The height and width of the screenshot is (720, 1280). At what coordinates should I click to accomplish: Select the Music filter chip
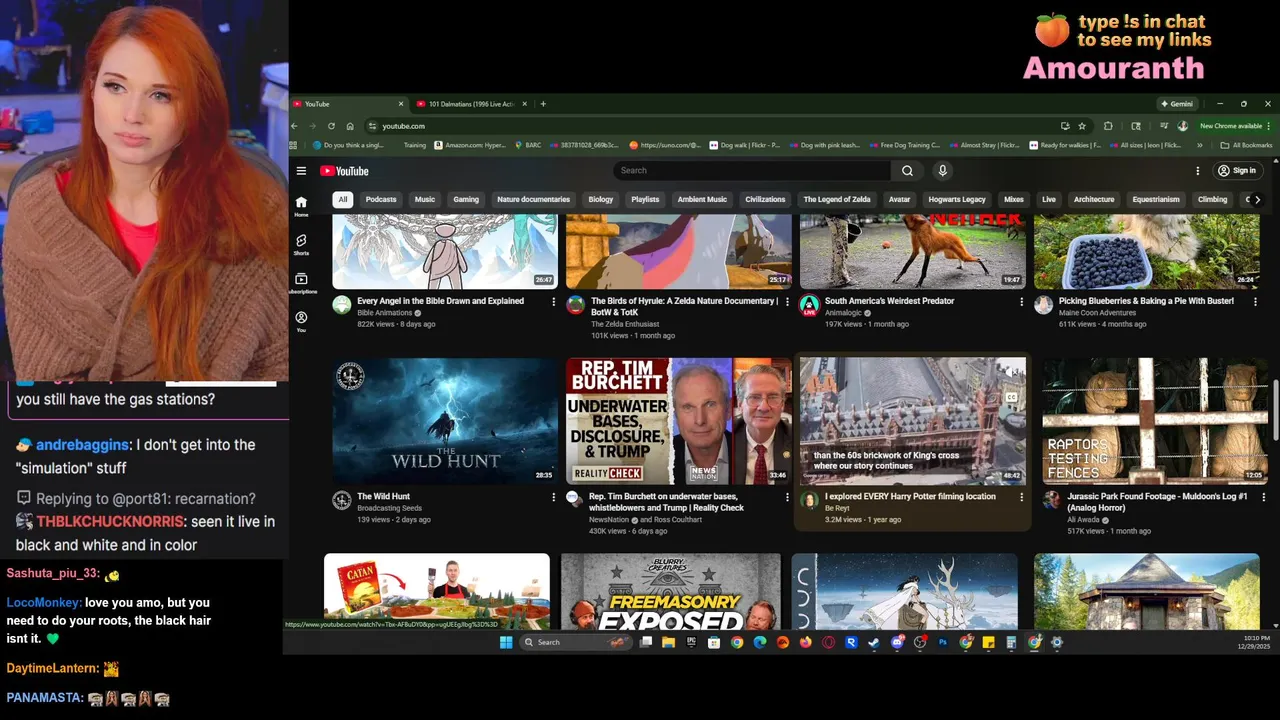pyautogui.click(x=425, y=199)
